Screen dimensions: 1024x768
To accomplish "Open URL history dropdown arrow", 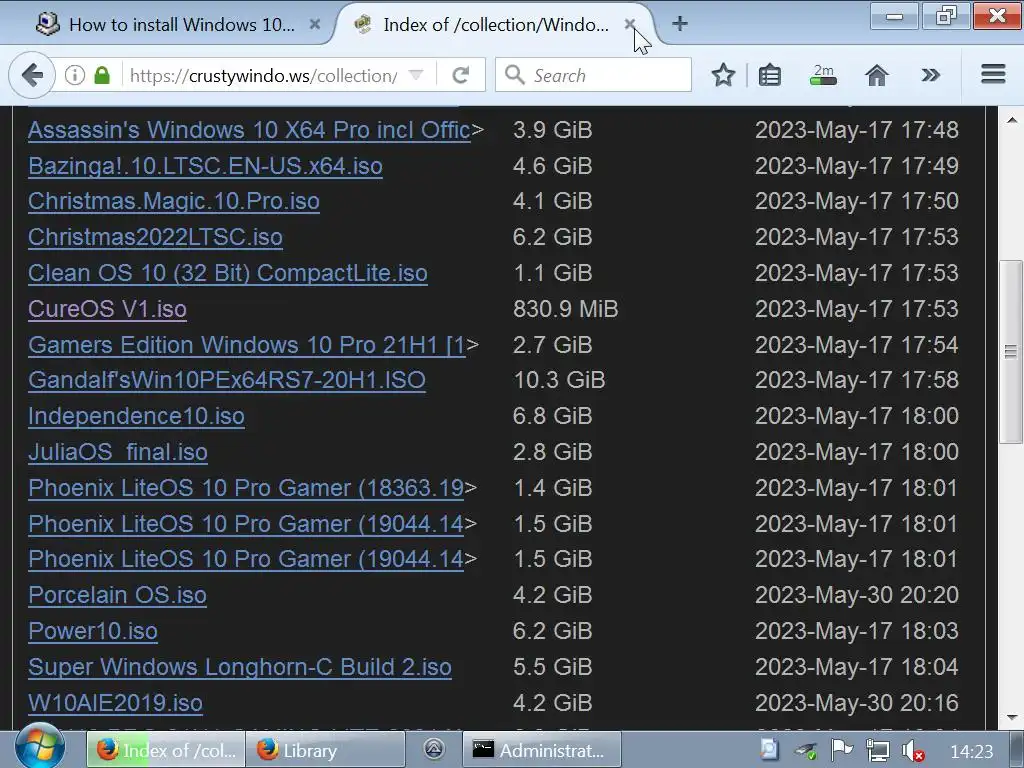I will pos(416,74).
